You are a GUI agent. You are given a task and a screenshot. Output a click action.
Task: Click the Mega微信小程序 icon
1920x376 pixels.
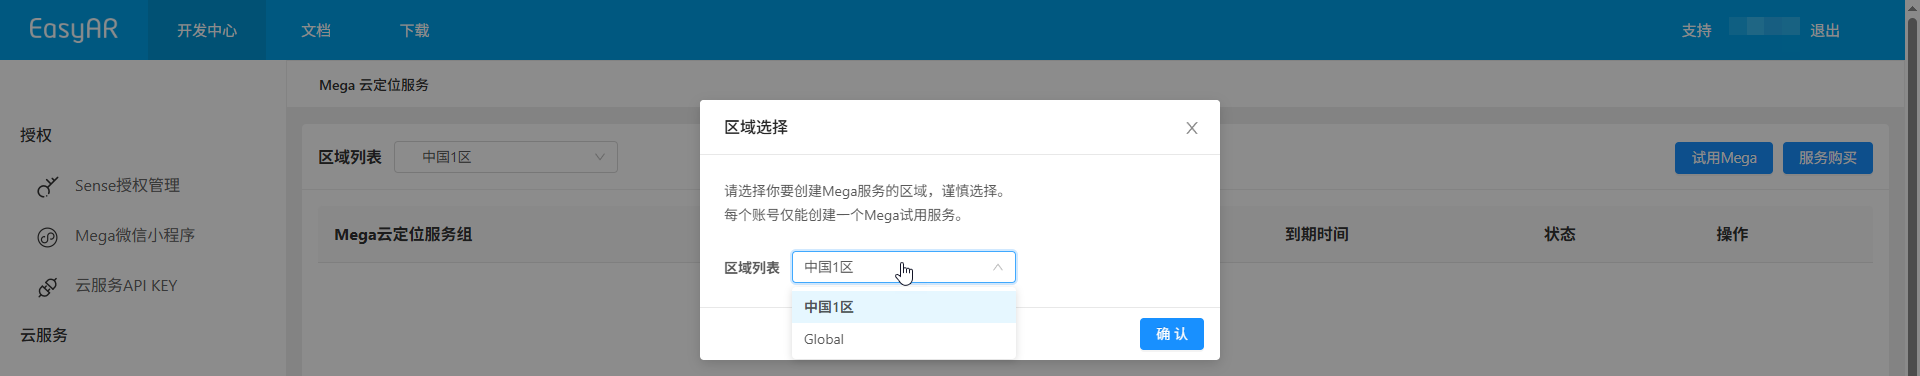[47, 237]
